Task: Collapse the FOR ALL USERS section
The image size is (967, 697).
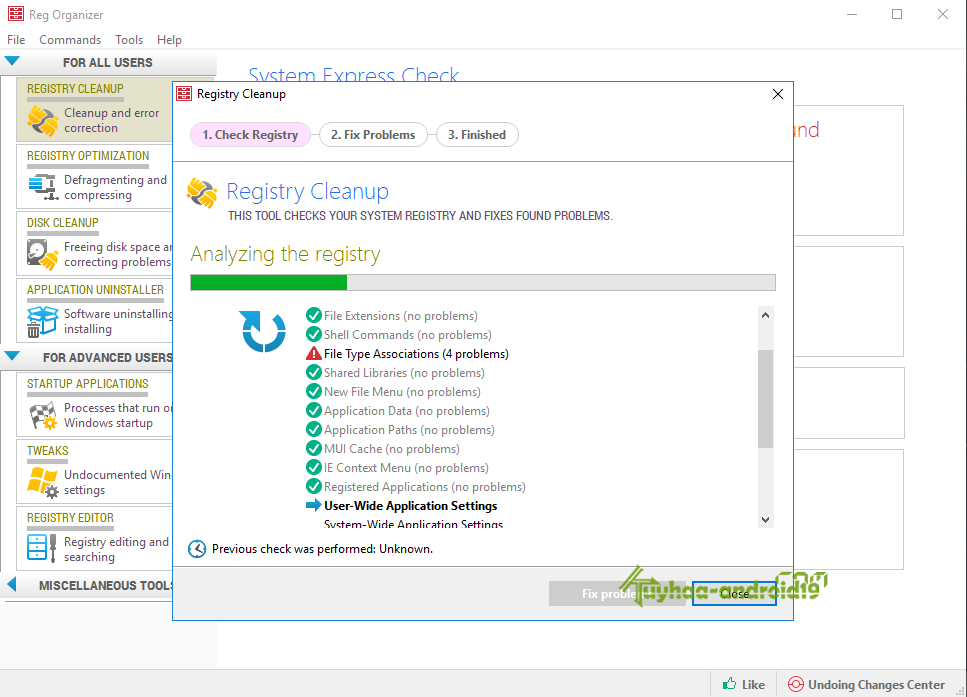Action: (x=12, y=61)
